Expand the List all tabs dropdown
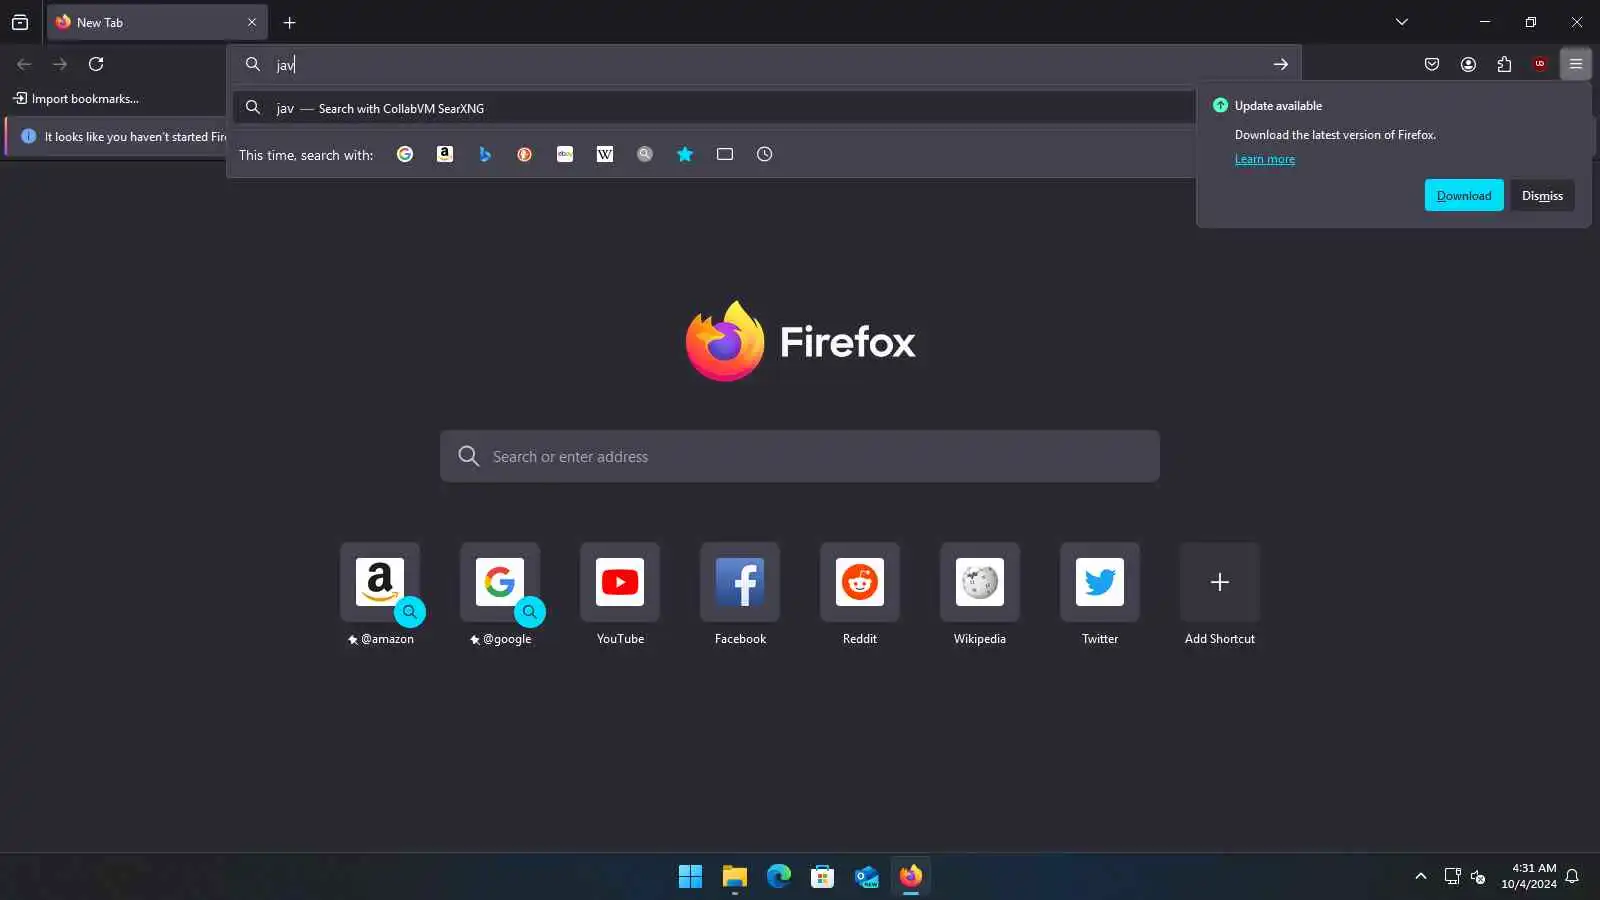The width and height of the screenshot is (1600, 900). [1402, 22]
